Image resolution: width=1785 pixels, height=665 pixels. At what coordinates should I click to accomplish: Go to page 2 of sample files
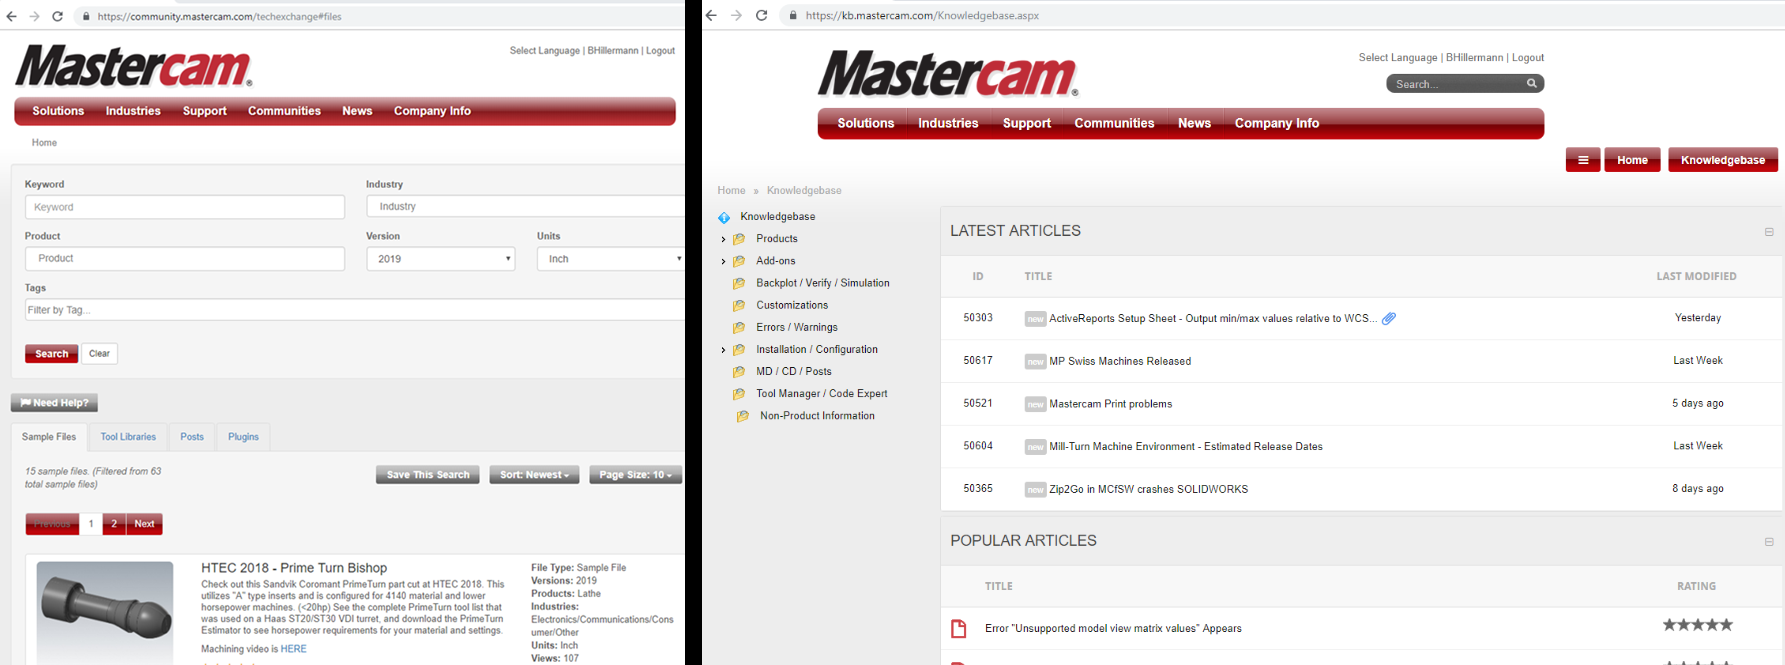point(114,524)
